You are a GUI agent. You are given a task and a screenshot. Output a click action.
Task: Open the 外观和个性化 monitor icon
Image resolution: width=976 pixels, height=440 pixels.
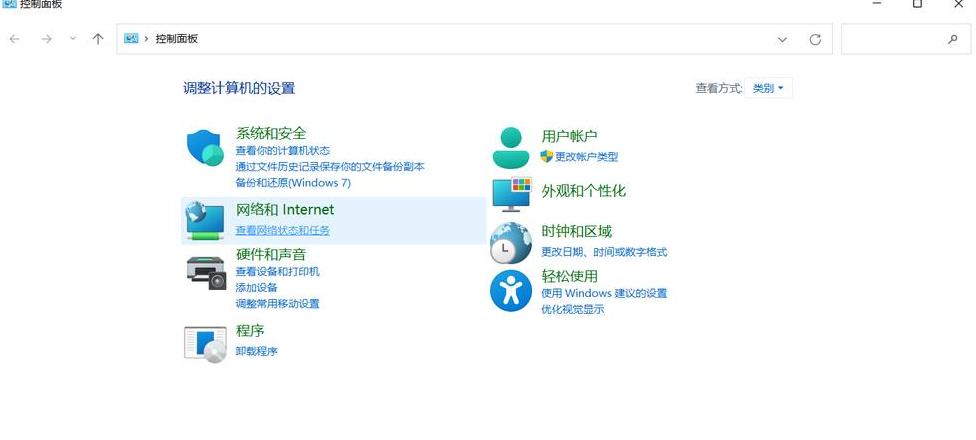click(x=512, y=194)
